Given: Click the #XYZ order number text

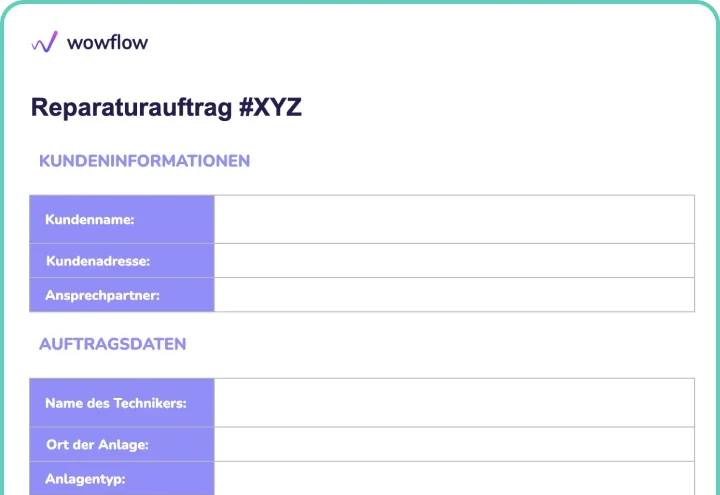Looking at the screenshot, I should click(270, 107).
